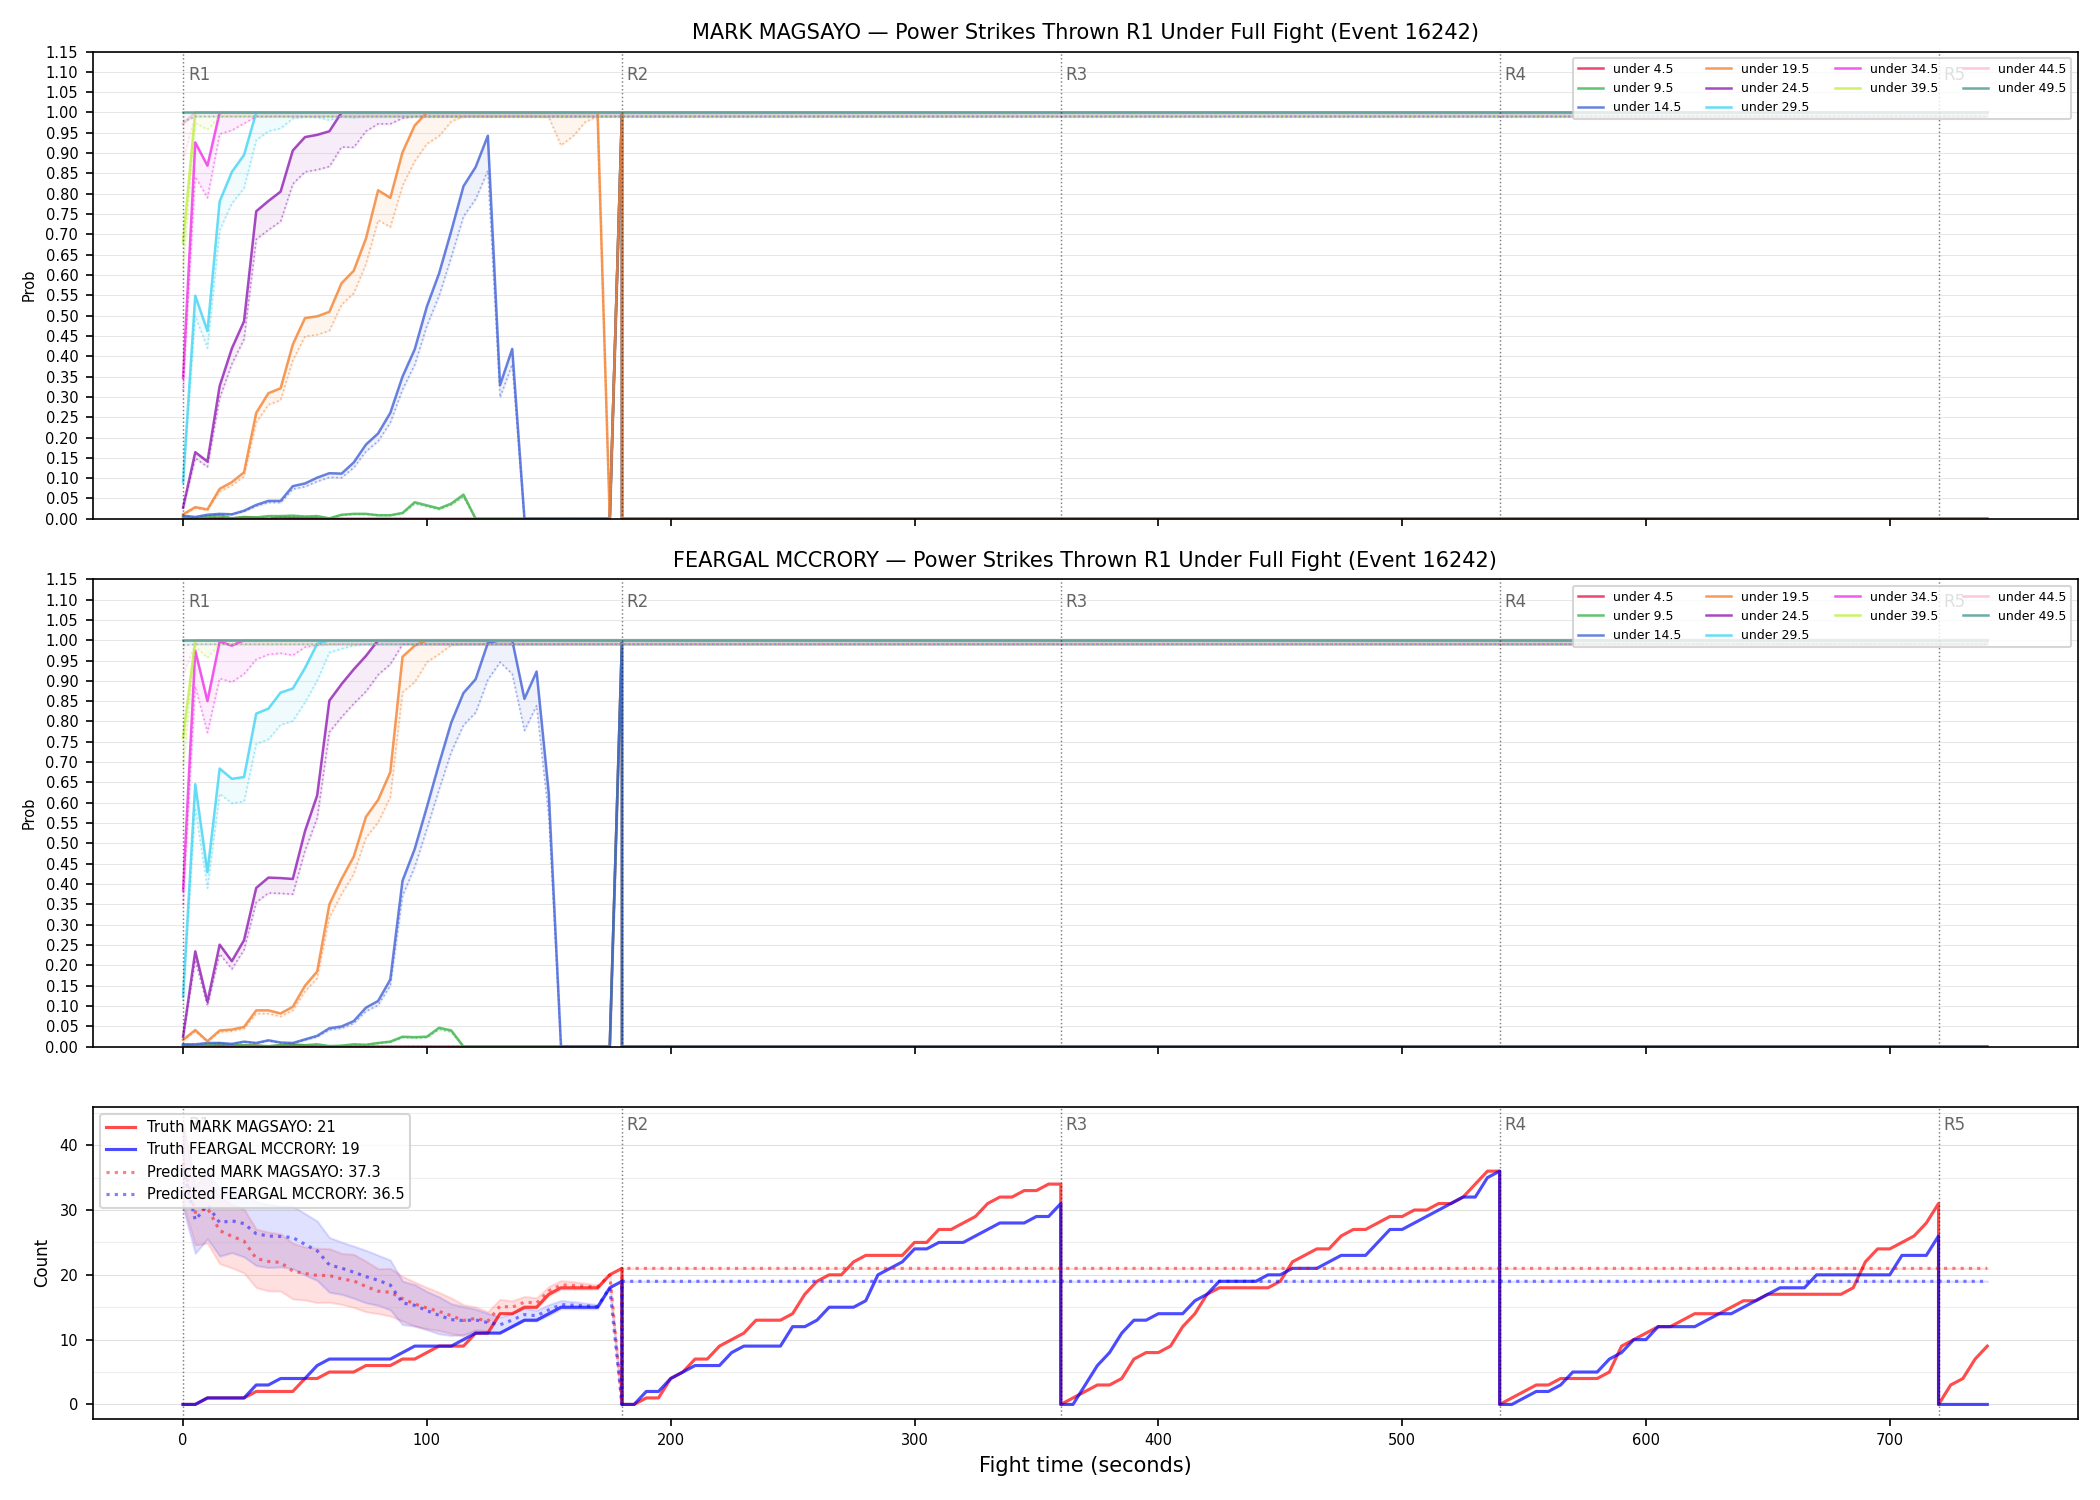The height and width of the screenshot is (1500, 2100).
Task: Select 'under 14.5' in McCrory chart legend
Action: pos(1629,635)
